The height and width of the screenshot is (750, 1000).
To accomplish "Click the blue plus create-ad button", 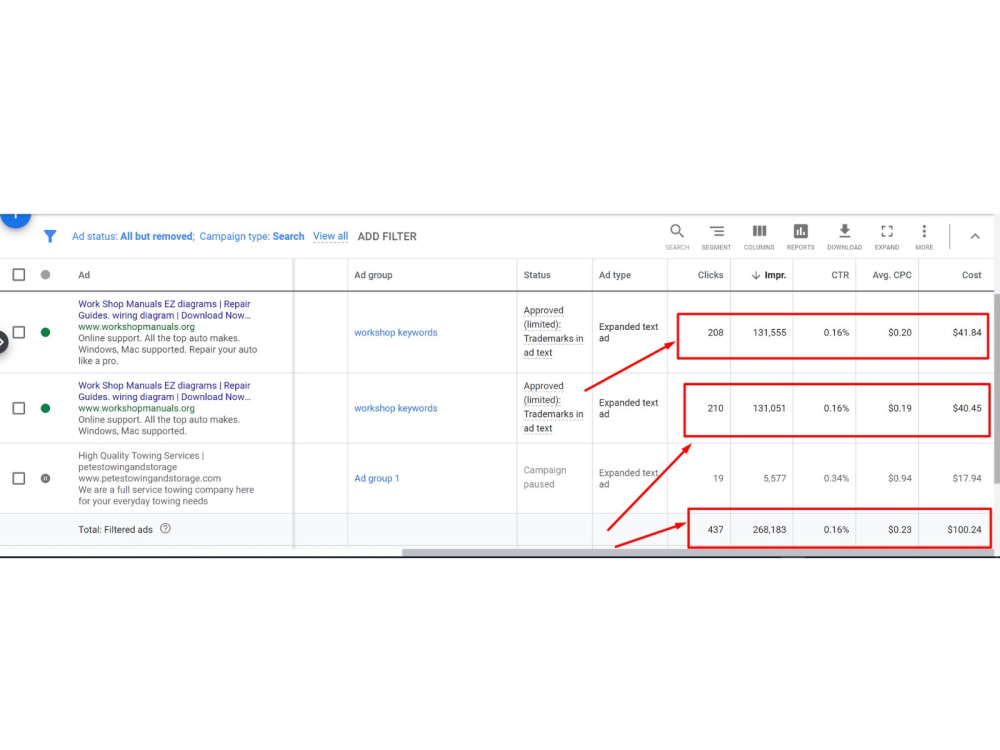I will (x=15, y=218).
